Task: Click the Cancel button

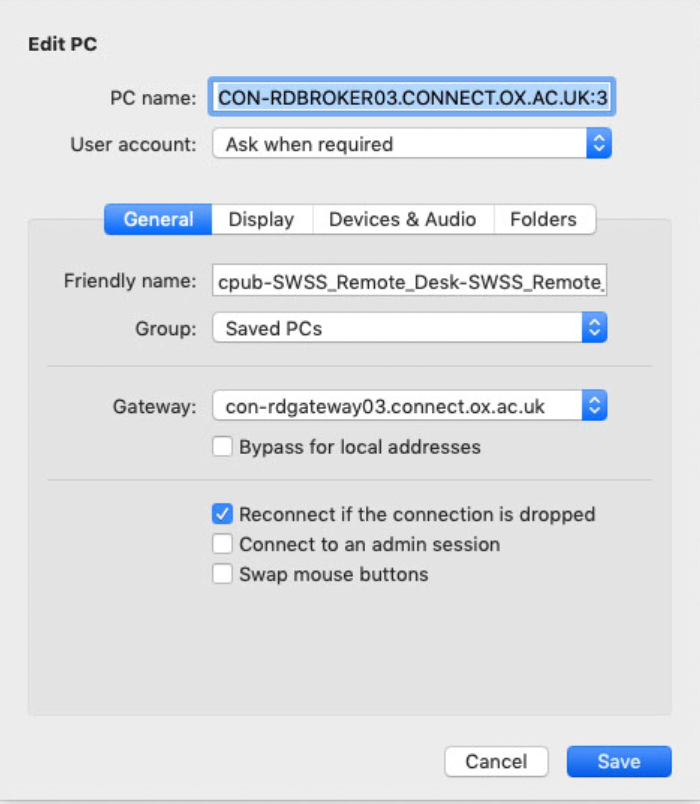Action: point(496,762)
